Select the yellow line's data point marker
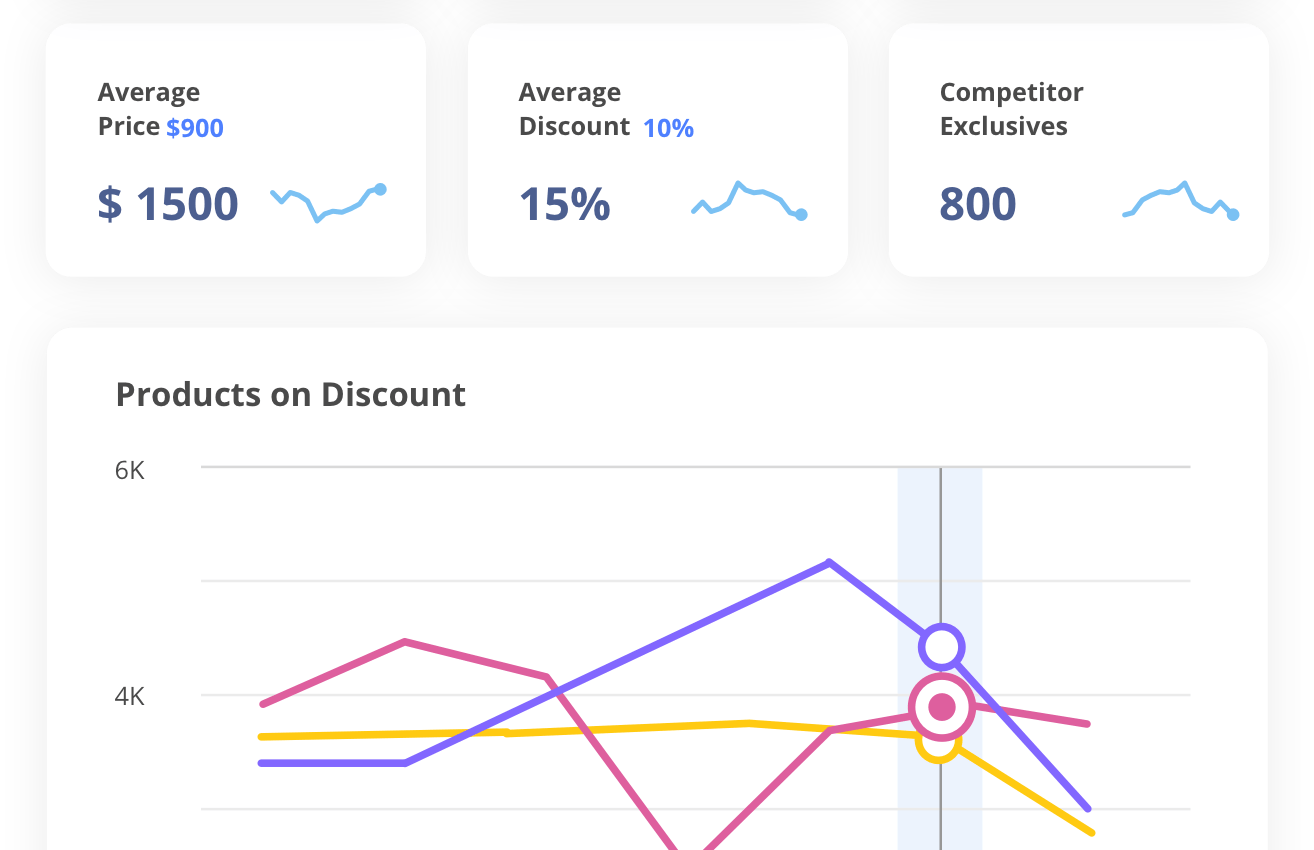1314x850 pixels. coord(939,747)
